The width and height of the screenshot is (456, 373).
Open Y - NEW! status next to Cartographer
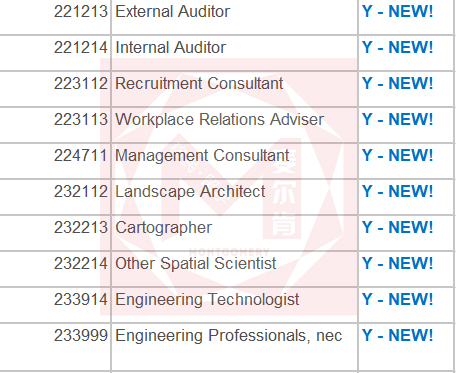point(398,227)
